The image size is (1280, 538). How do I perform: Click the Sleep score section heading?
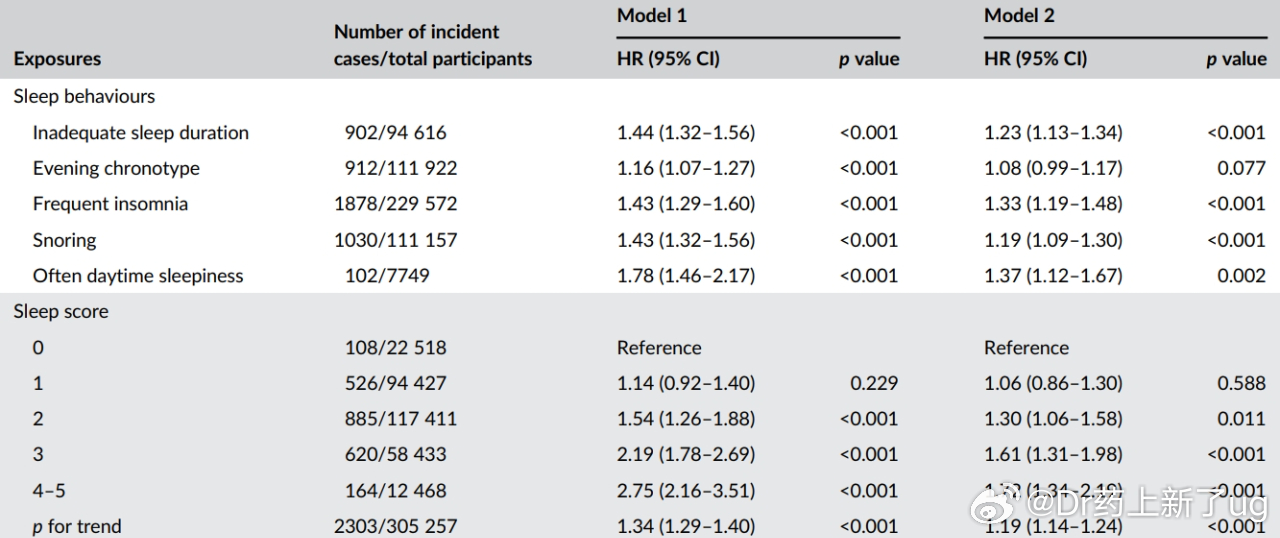[x=61, y=311]
